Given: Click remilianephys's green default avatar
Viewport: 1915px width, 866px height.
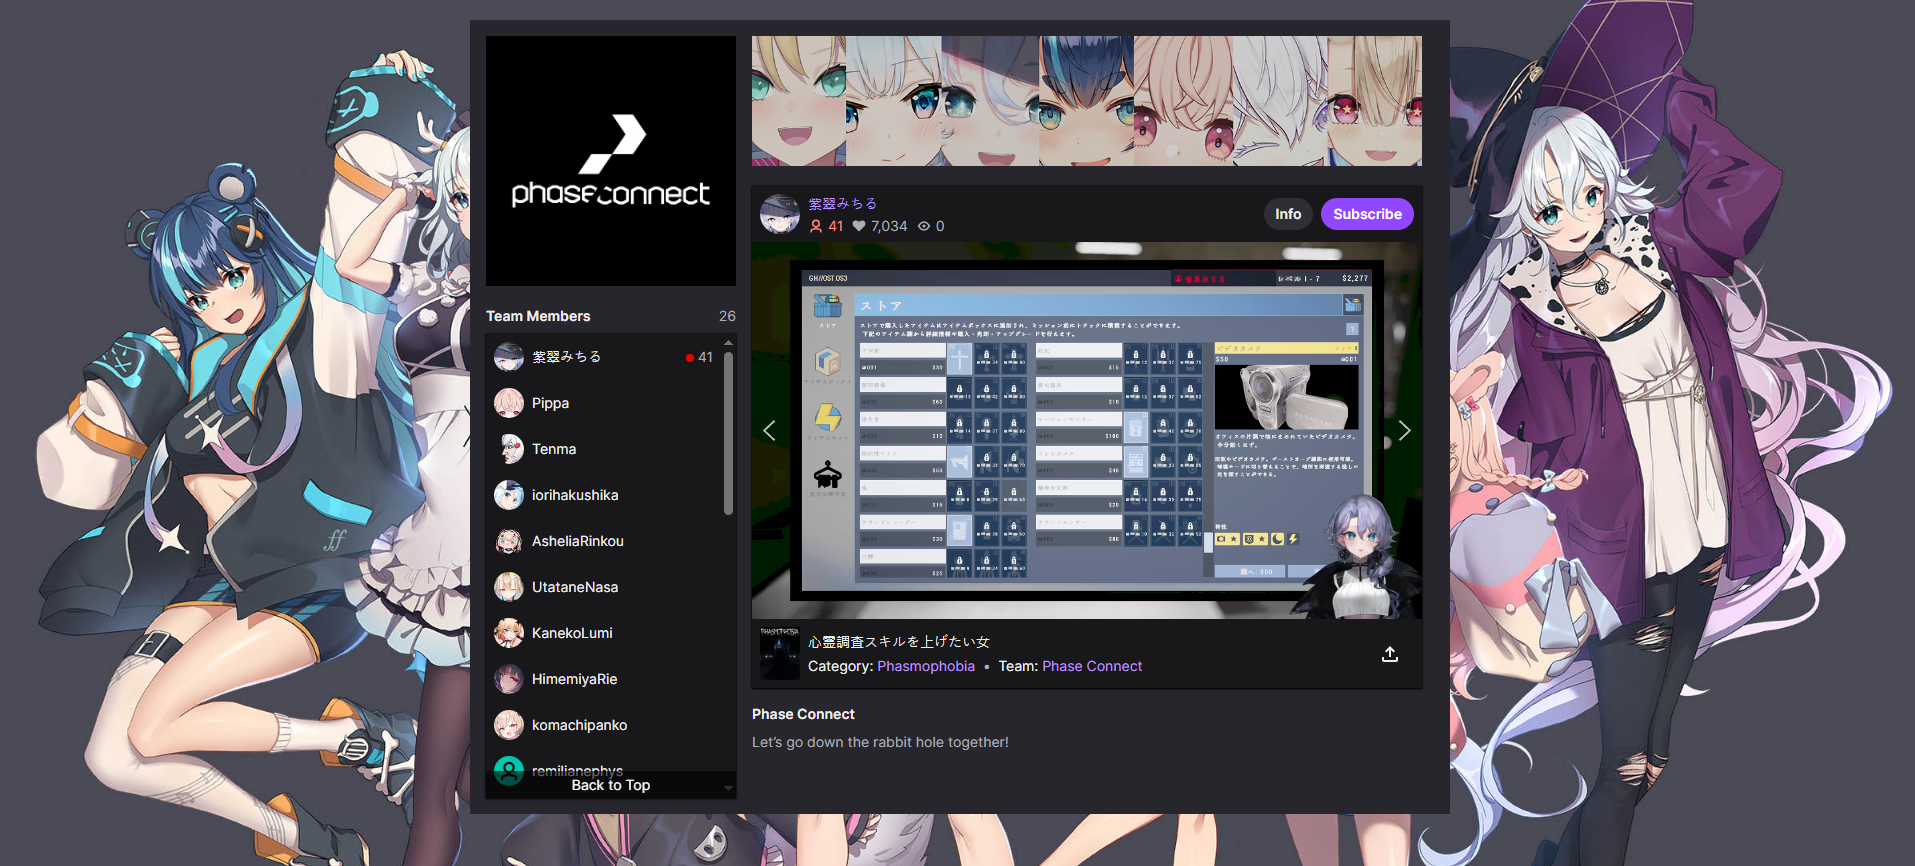Looking at the screenshot, I should pyautogui.click(x=509, y=770).
